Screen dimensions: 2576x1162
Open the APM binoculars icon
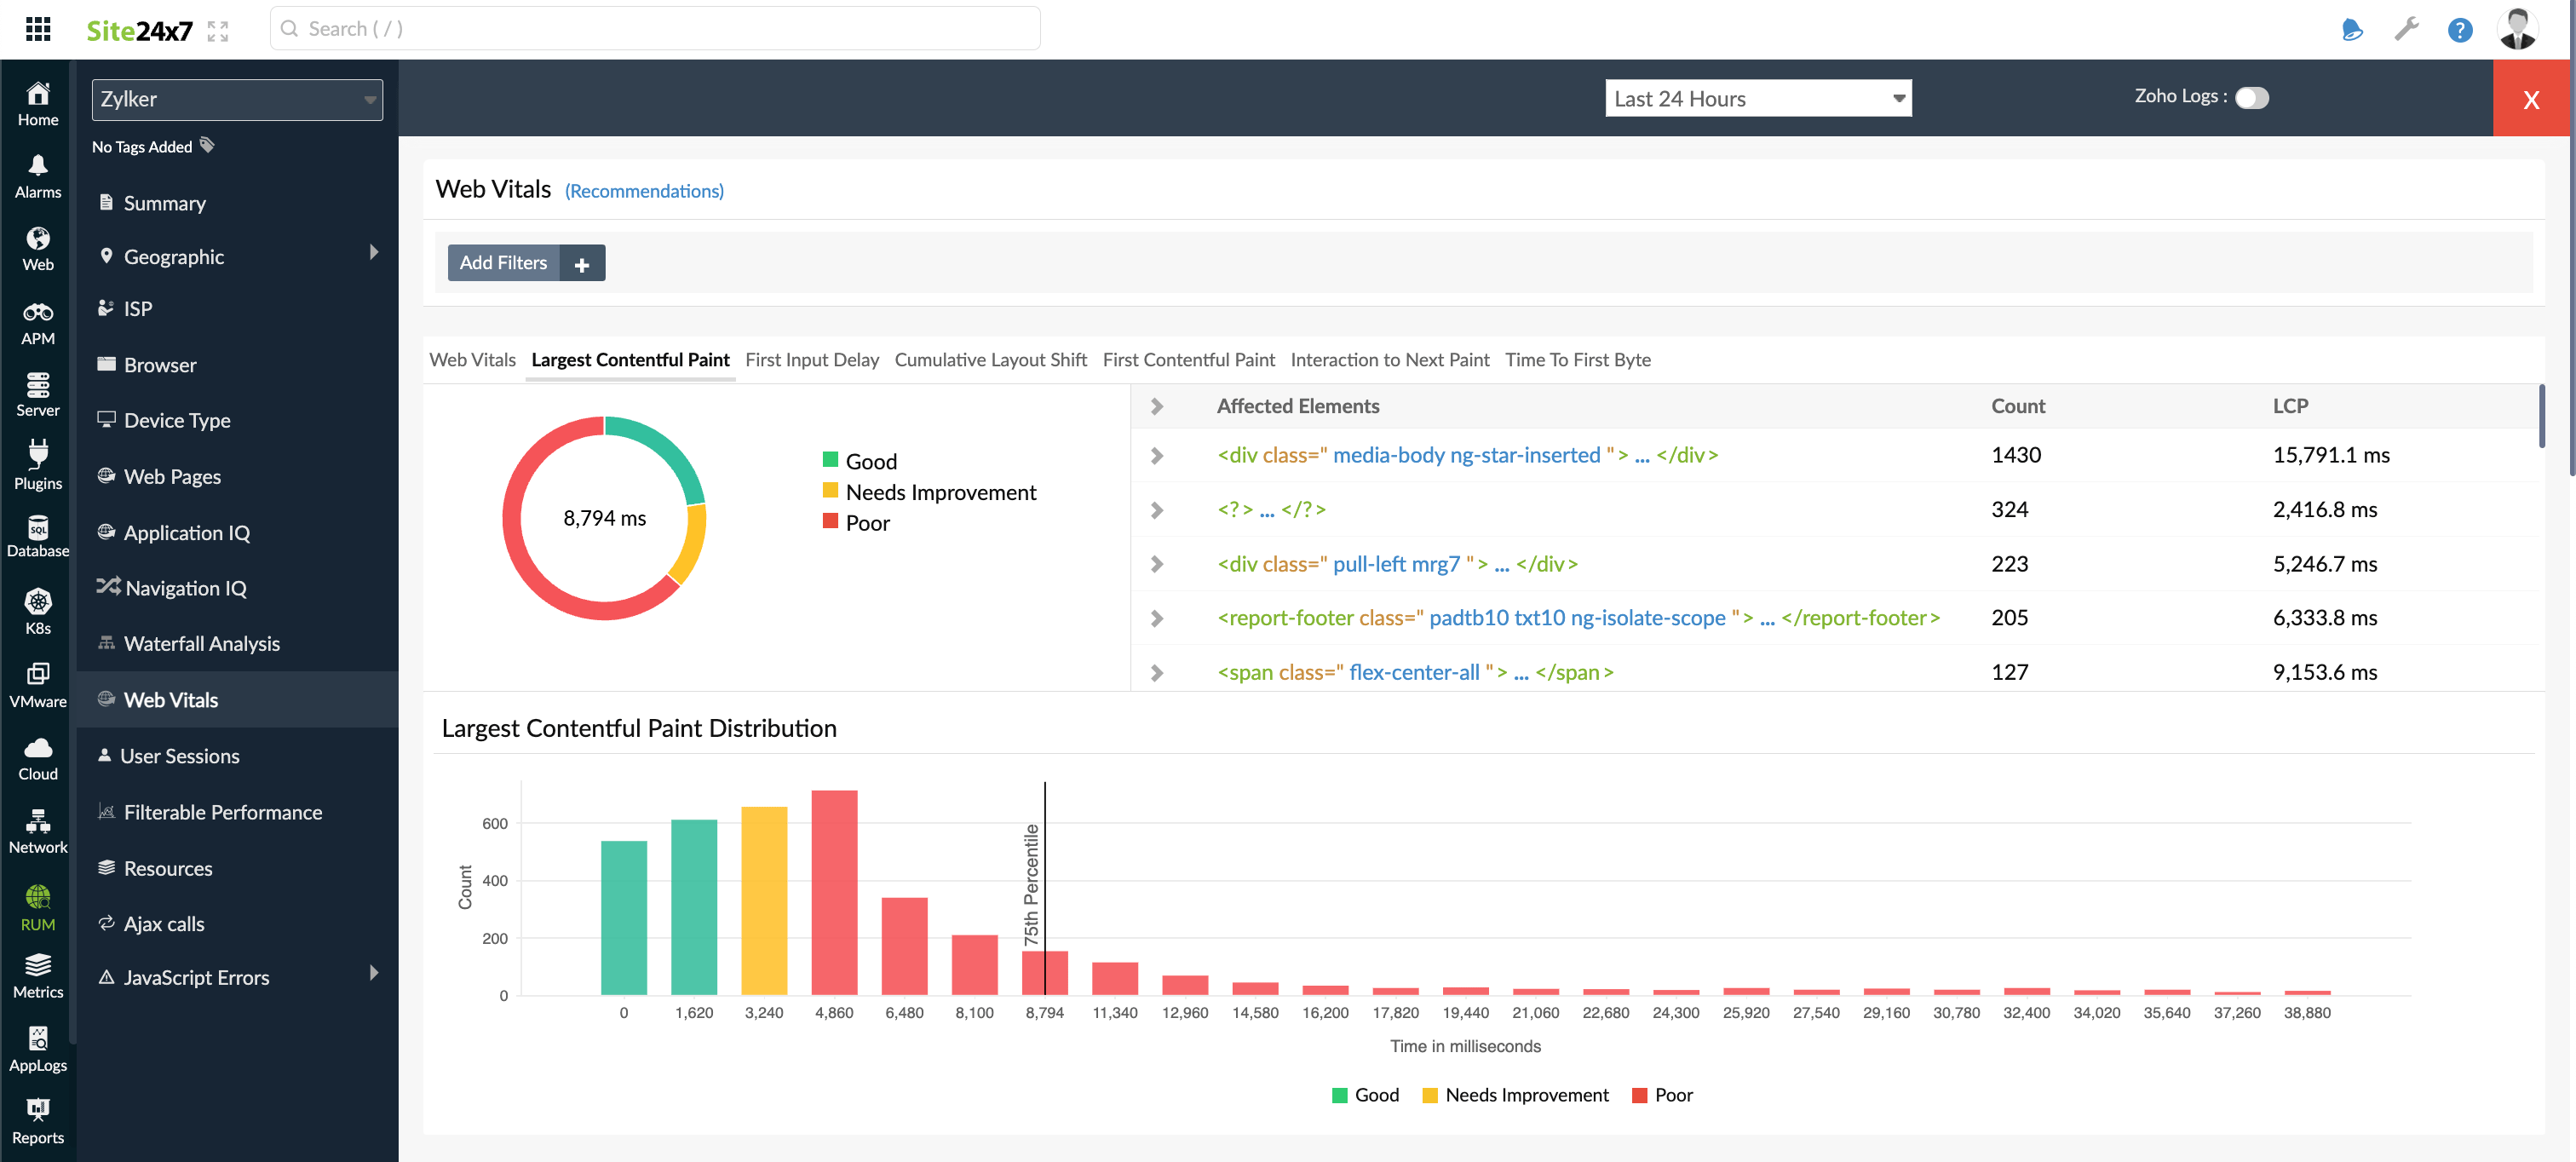38,321
